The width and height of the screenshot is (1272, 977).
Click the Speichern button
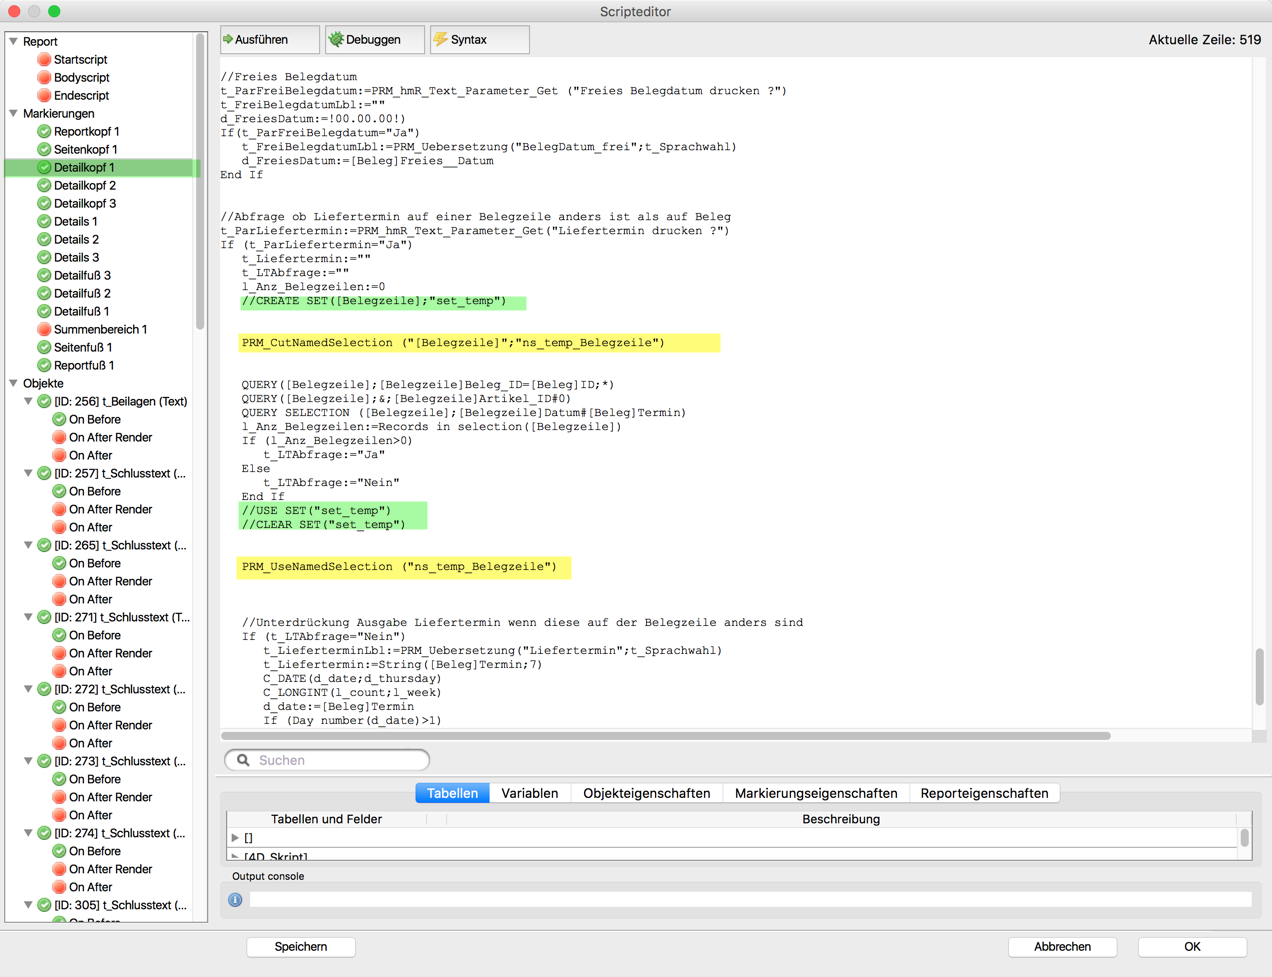click(301, 946)
